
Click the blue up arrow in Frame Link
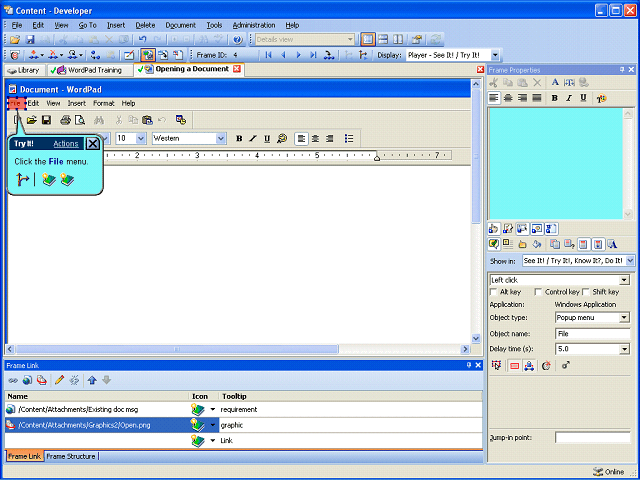click(x=92, y=380)
